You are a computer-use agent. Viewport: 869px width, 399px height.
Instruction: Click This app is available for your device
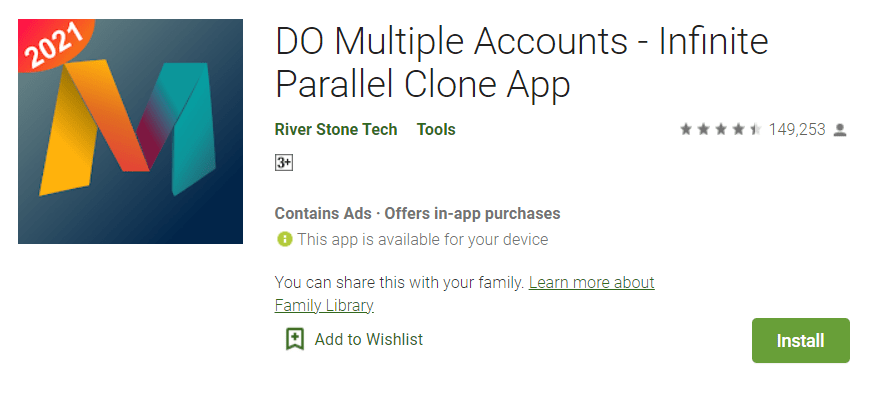422,239
